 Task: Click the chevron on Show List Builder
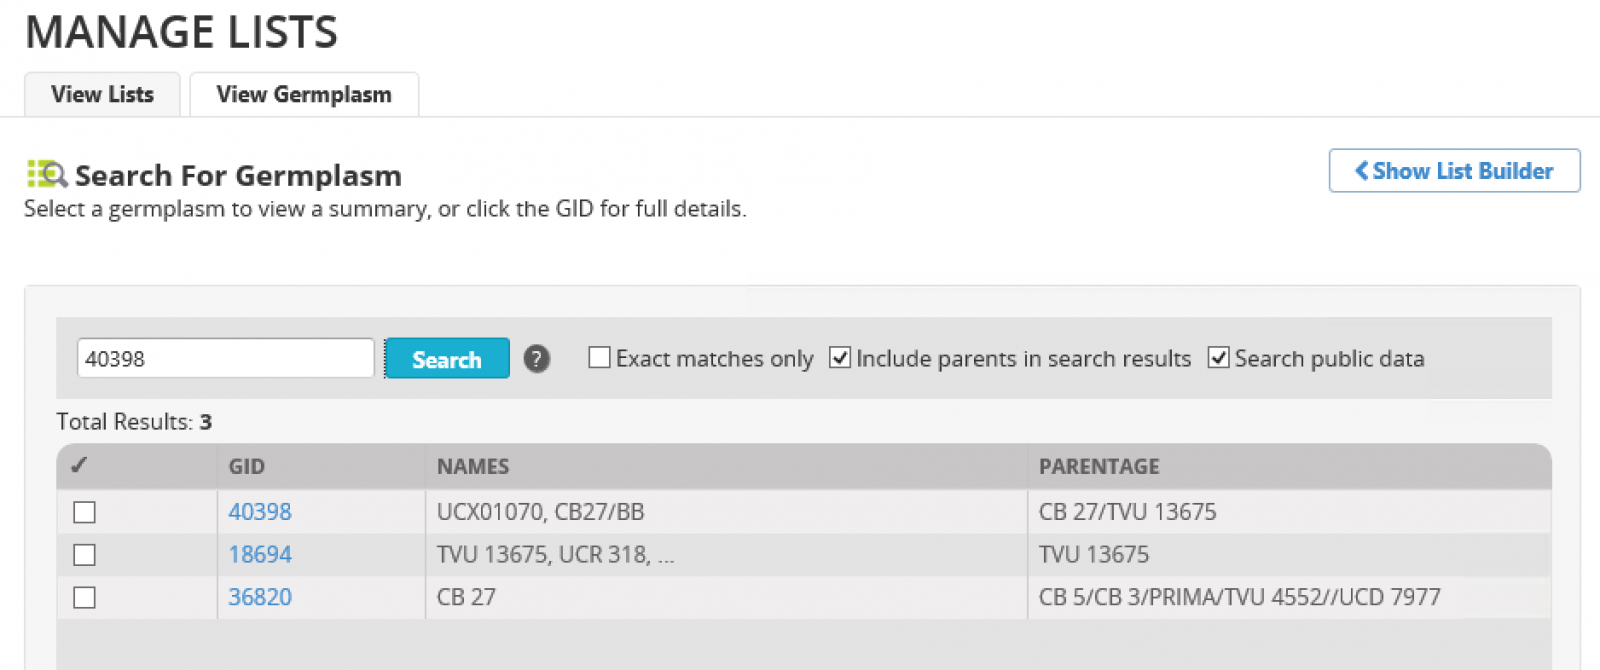1361,171
